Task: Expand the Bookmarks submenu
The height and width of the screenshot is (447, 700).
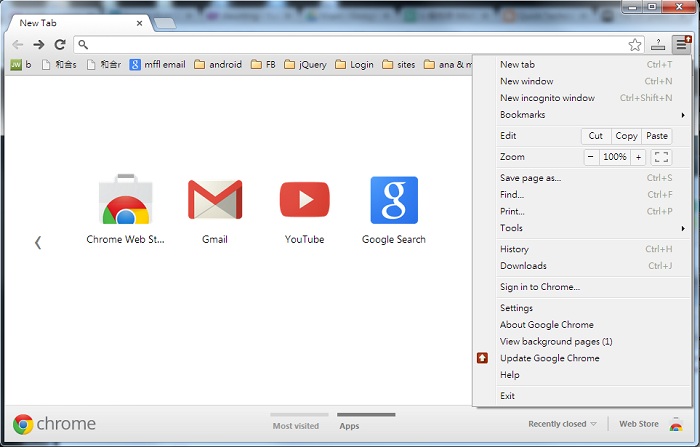Action: [x=593, y=115]
